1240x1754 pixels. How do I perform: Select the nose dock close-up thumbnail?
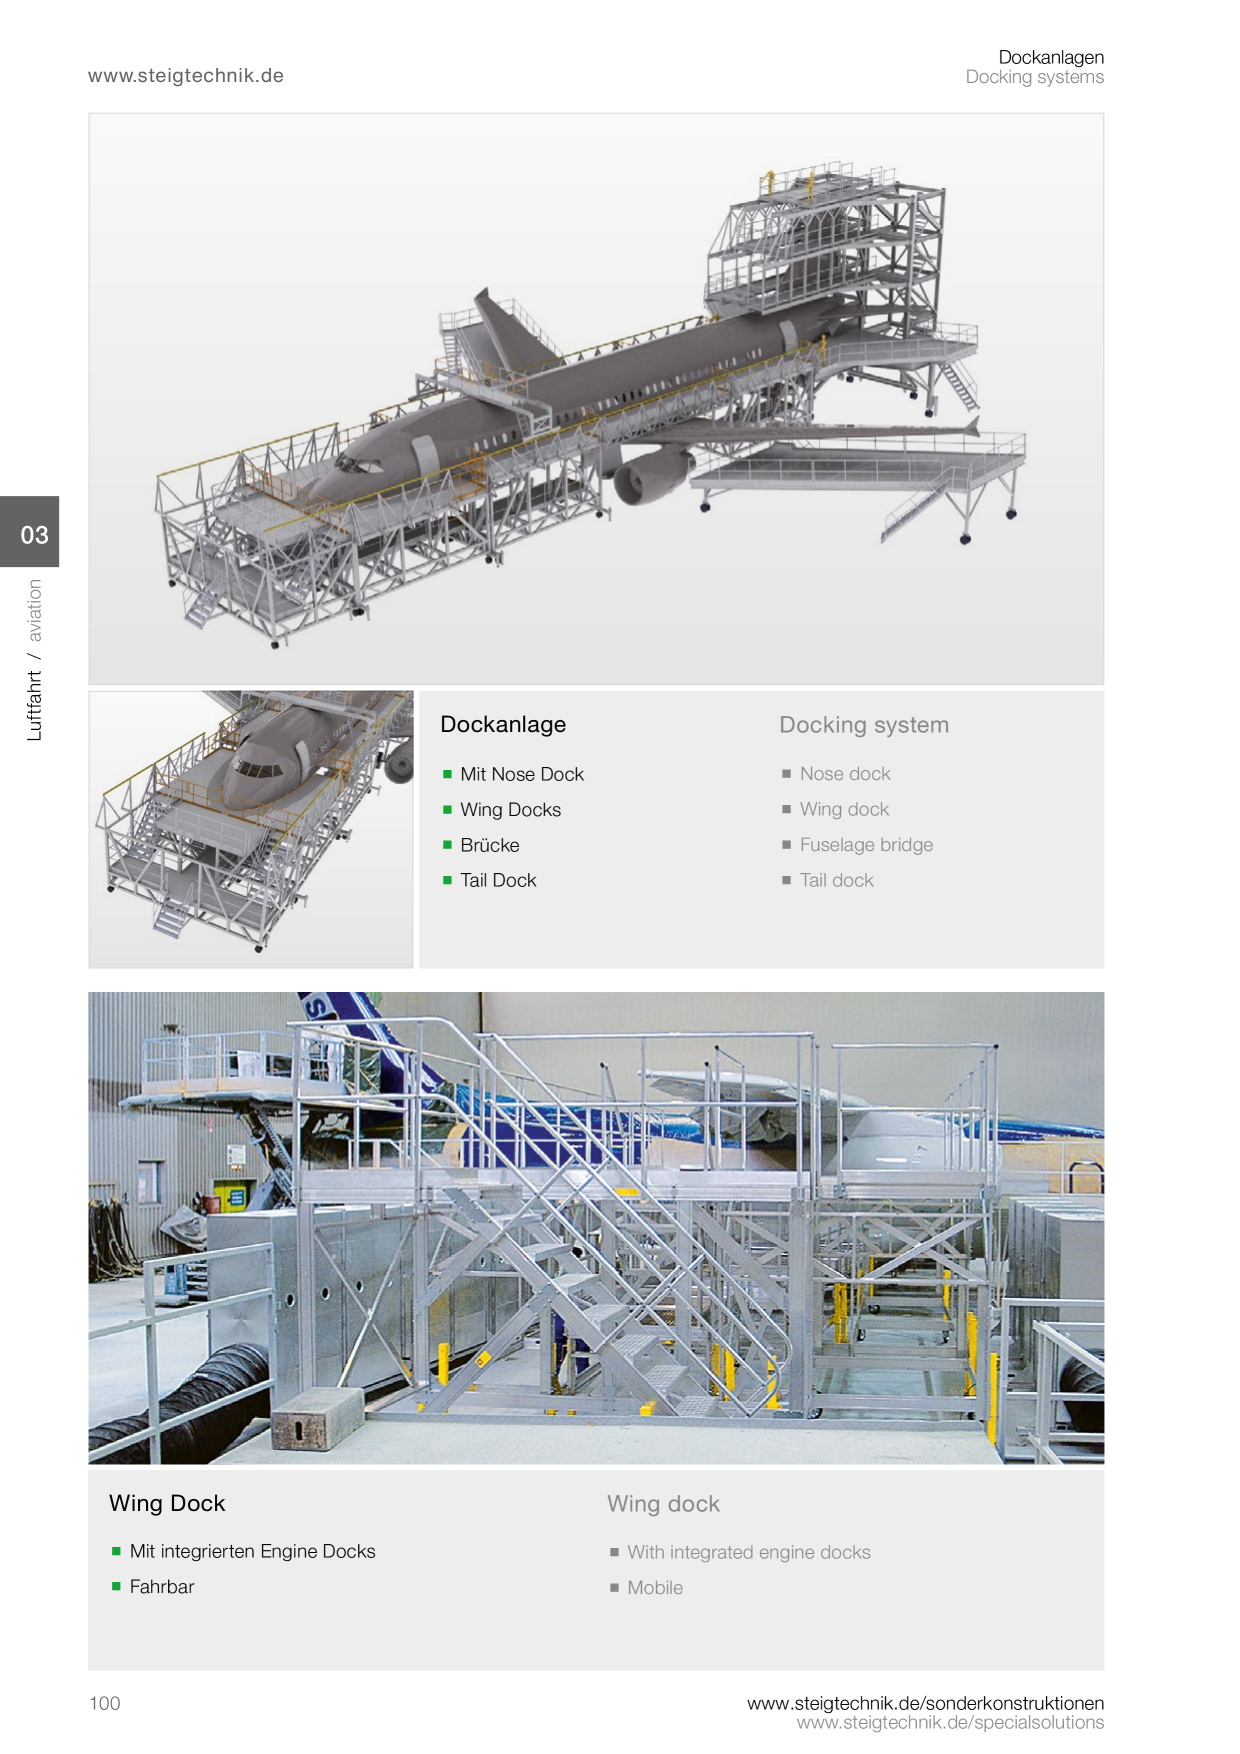251,829
